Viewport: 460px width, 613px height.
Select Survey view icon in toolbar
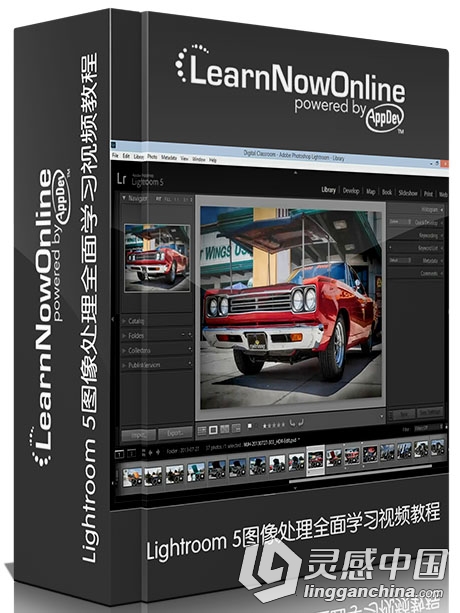coord(236,428)
